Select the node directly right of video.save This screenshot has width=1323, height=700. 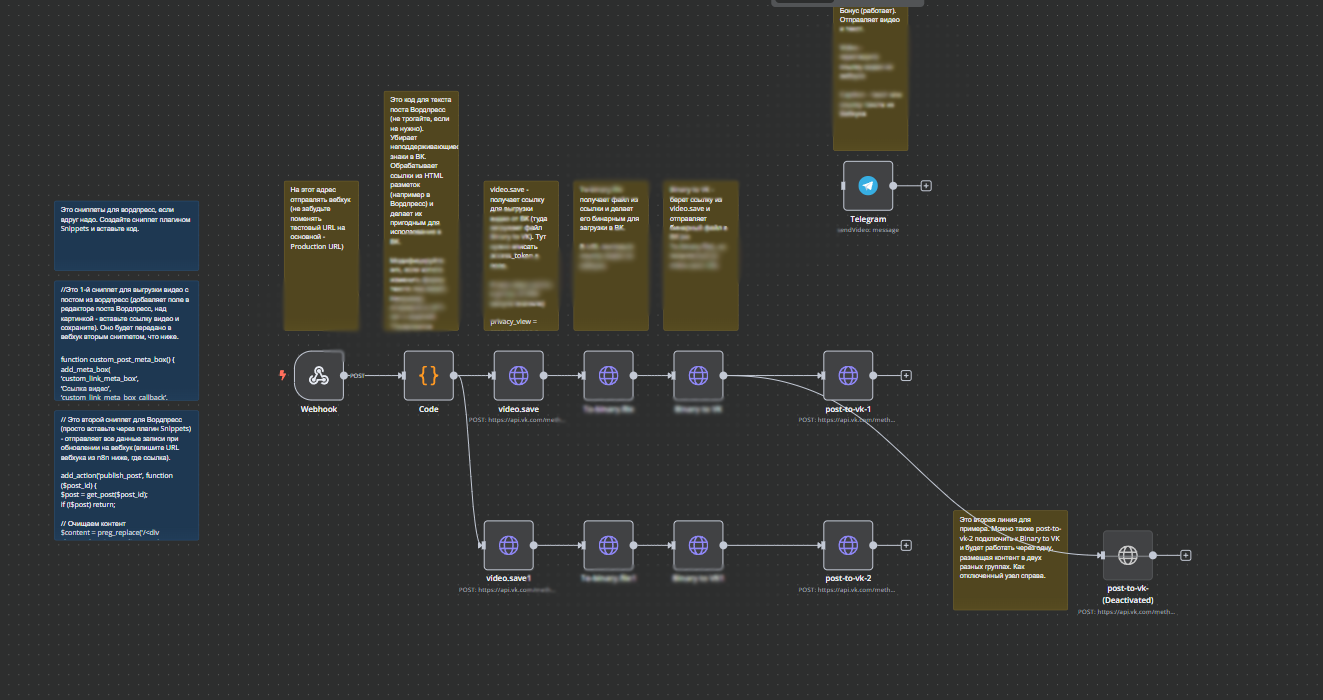tap(608, 375)
